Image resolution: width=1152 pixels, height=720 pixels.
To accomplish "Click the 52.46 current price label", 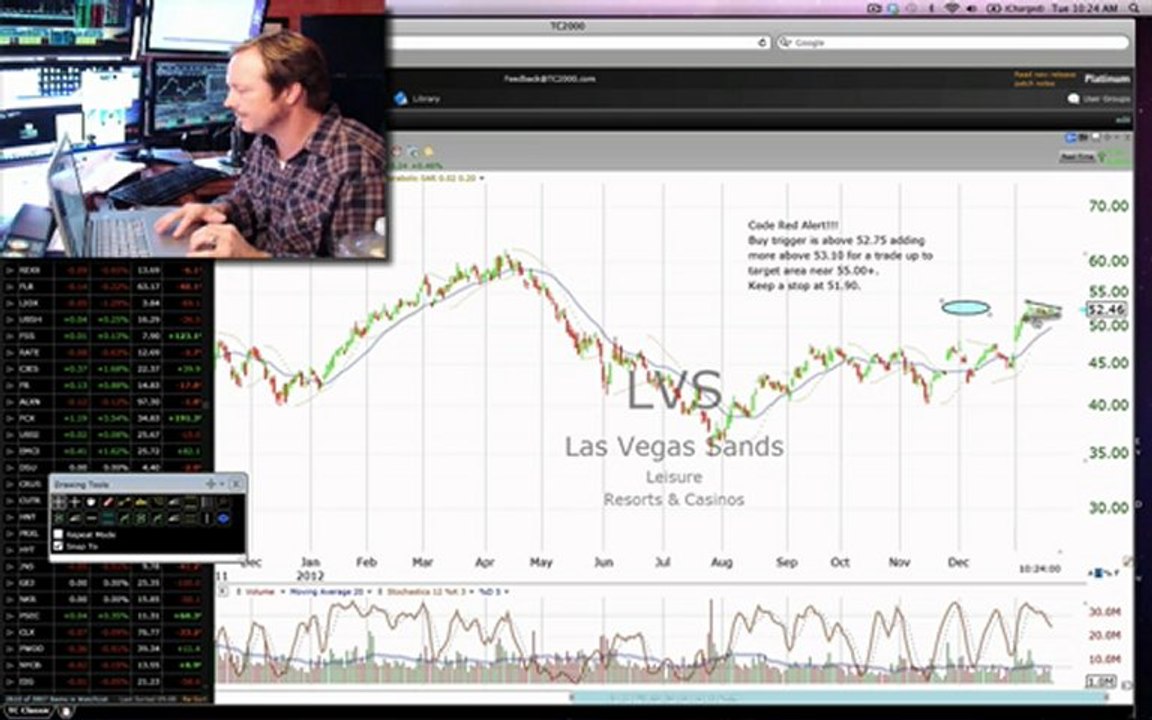I will (1106, 309).
